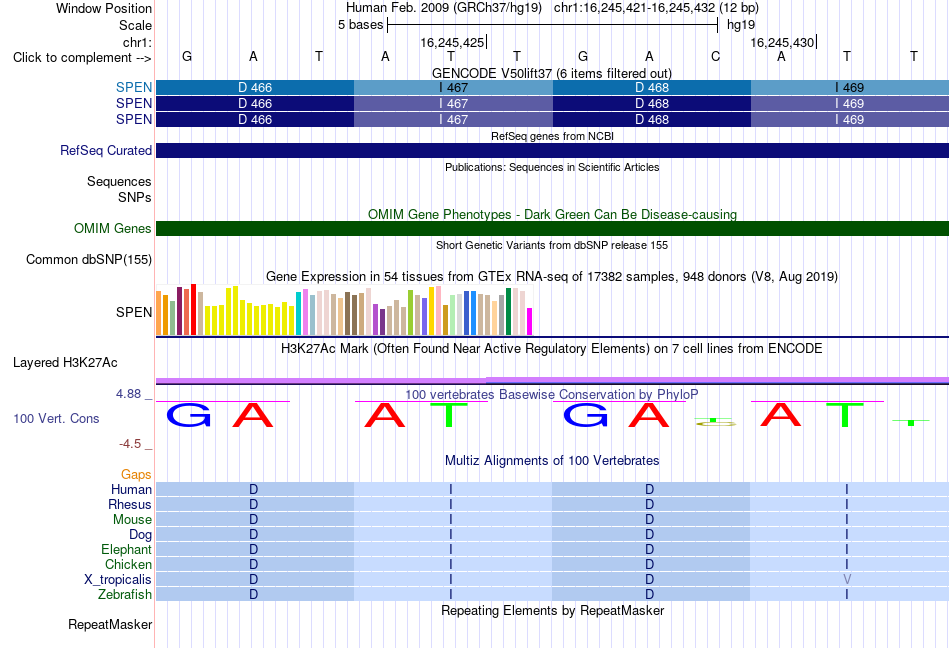This screenshot has width=950, height=648.
Task: Click the RefSeq genes from NCBI title
Action: point(553,136)
